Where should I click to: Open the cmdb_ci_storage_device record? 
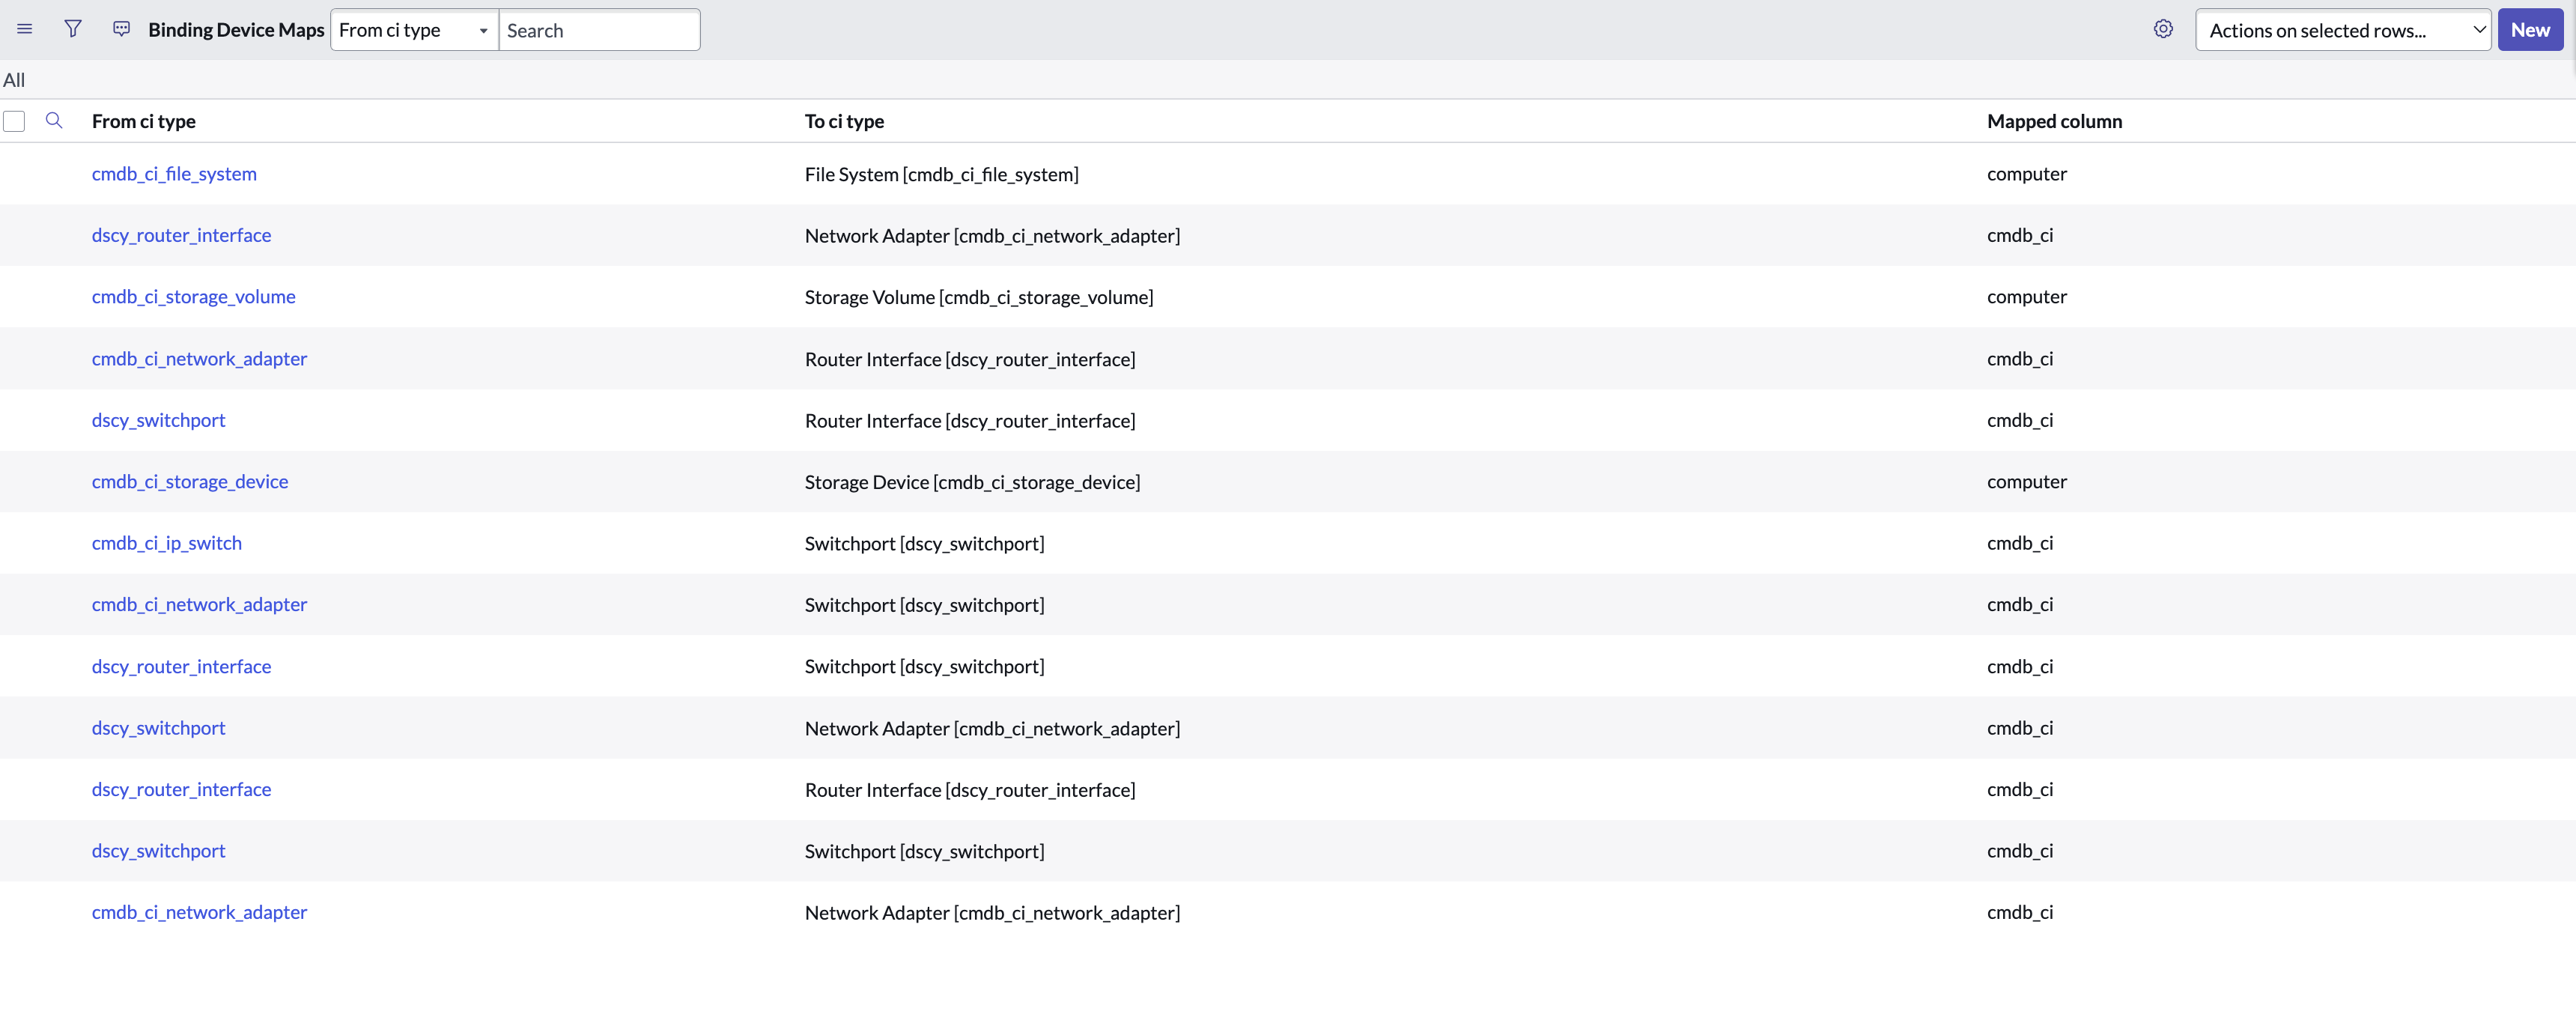pyautogui.click(x=190, y=482)
